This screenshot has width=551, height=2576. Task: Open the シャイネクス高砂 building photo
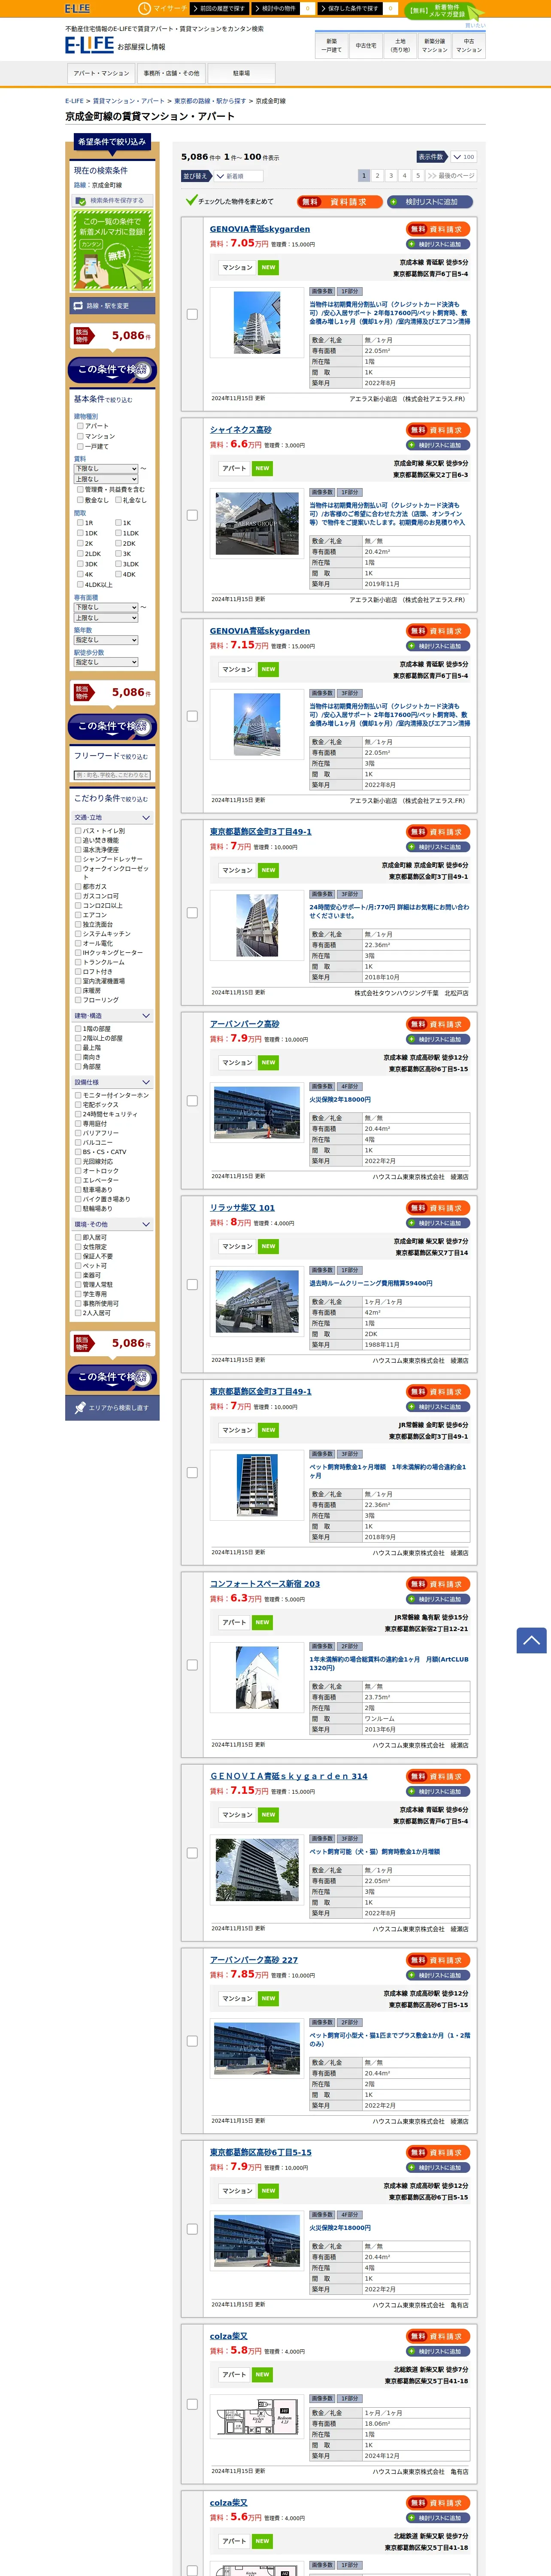coord(257,524)
